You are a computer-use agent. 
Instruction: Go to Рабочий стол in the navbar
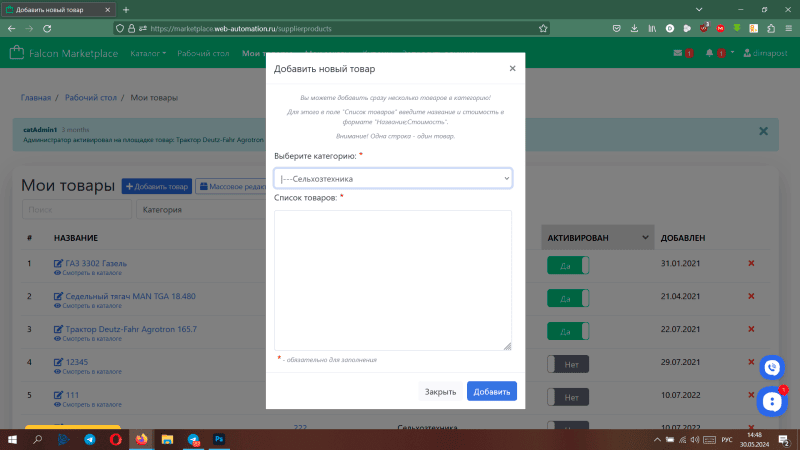[203, 53]
